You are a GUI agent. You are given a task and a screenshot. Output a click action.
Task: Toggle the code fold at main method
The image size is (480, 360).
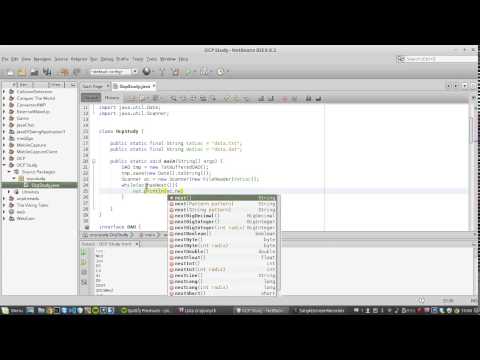94,161
